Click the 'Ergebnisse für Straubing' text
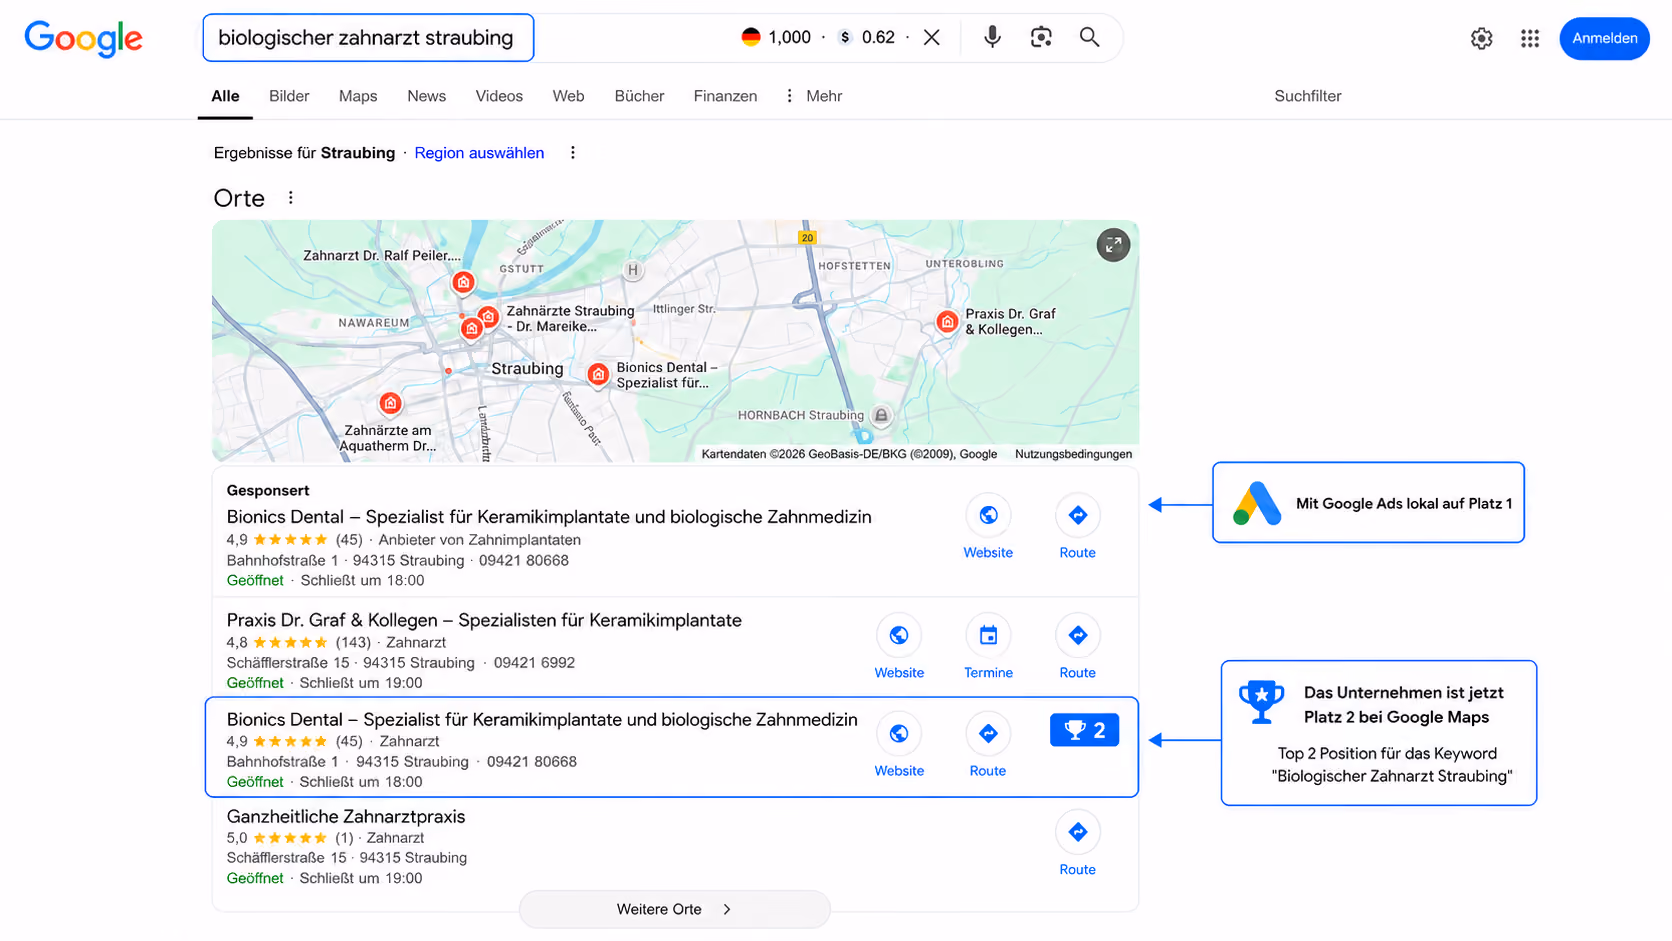Viewport: 1672px width, 941px height. point(304,153)
